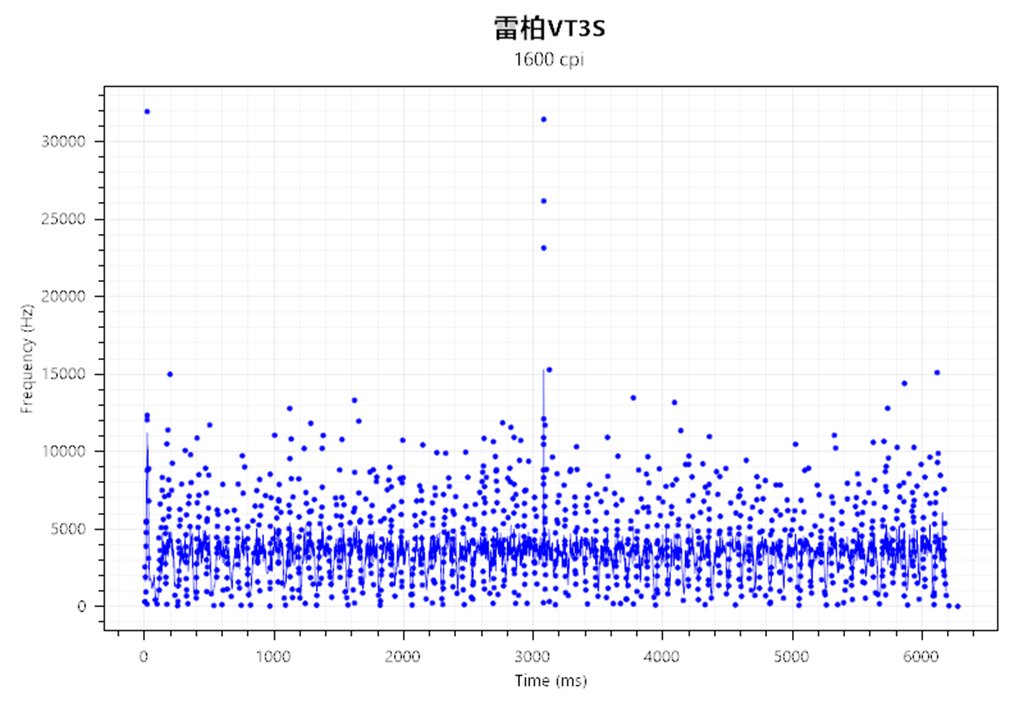This screenshot has width=1024, height=708.
Task: Click the Frequency (Hz) axis label
Action: click(x=27, y=359)
